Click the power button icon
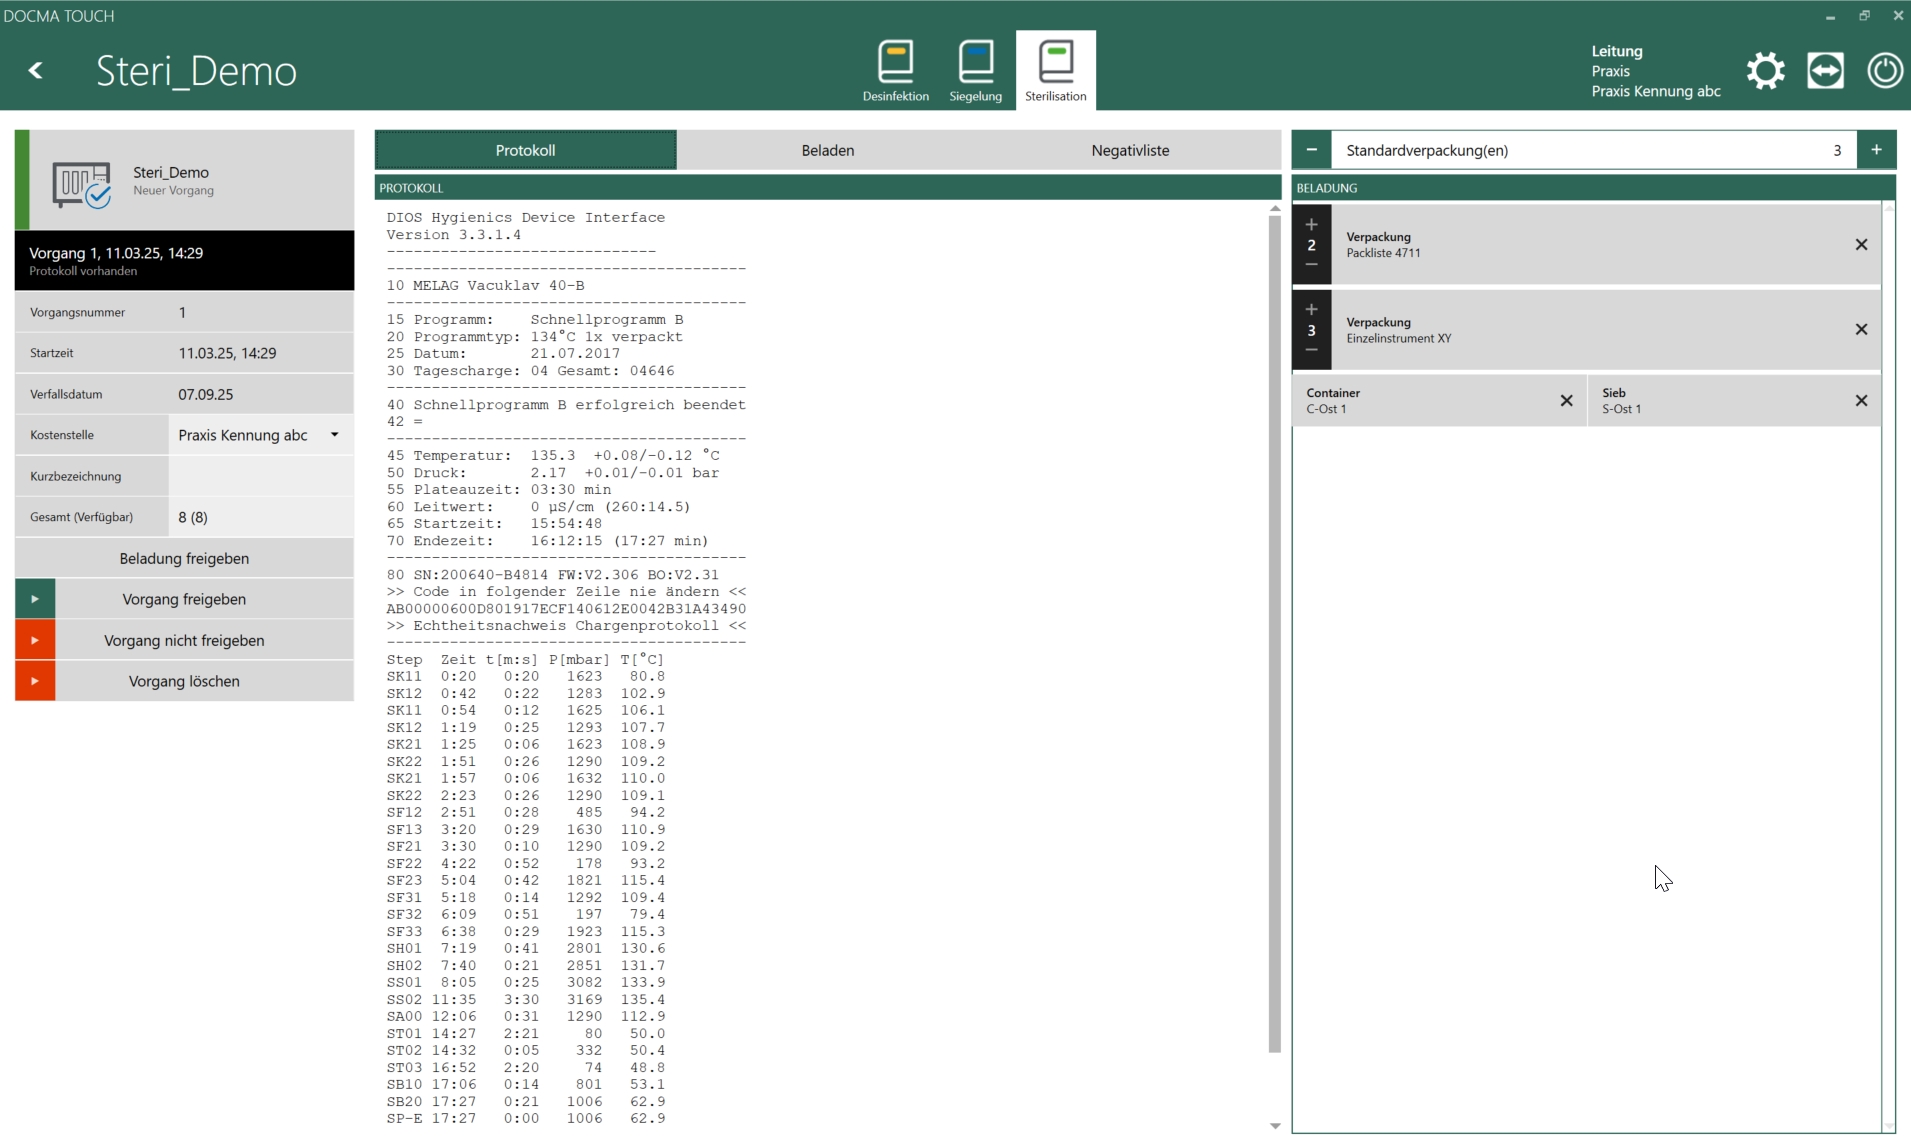 (1885, 70)
